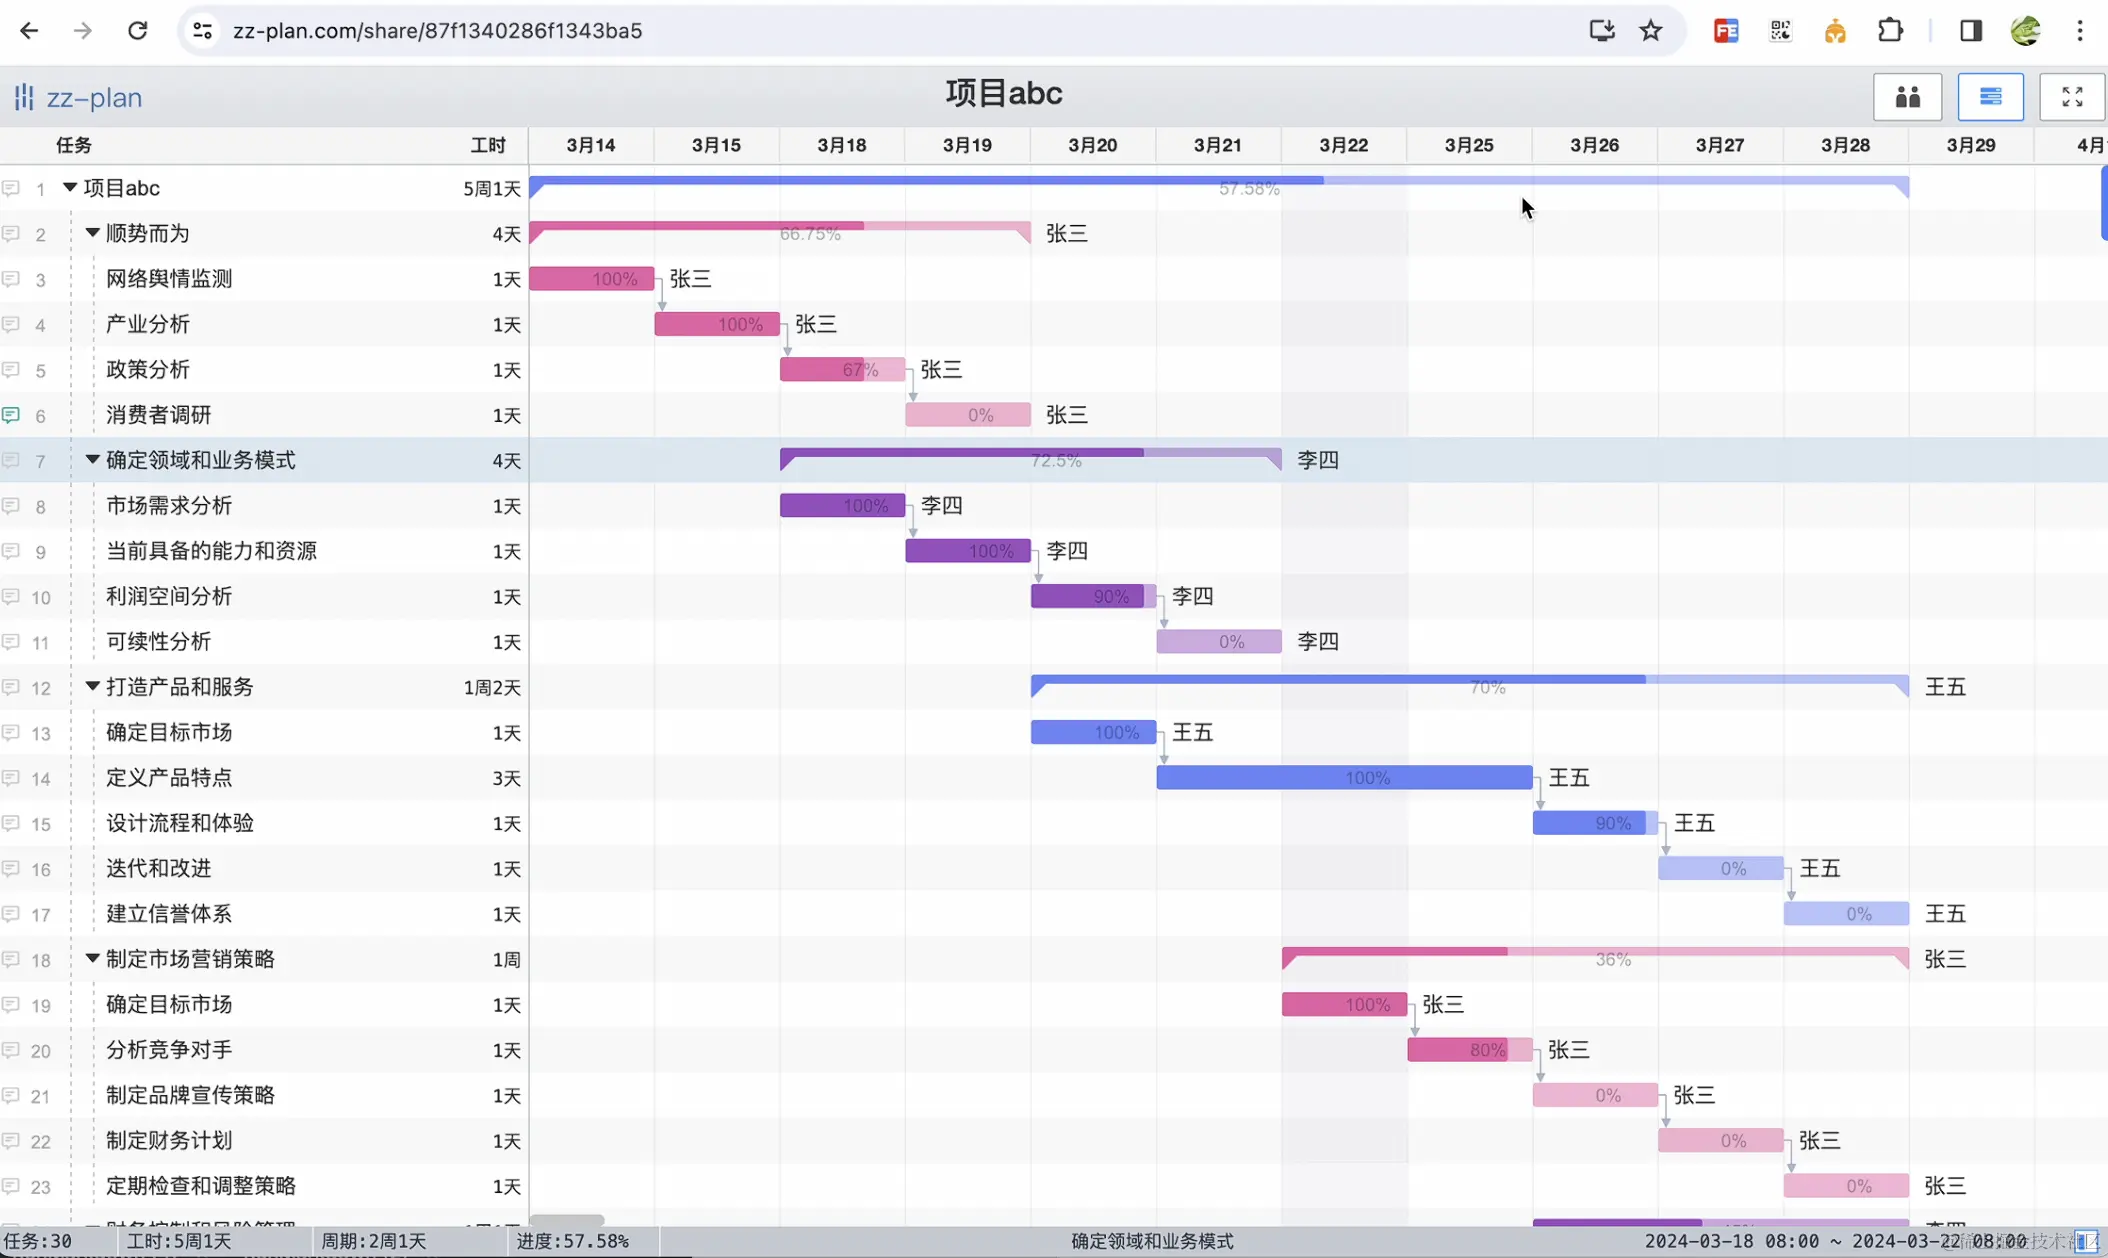This screenshot has width=2108, height=1258.
Task: Bookmark this page with the star icon
Action: pyautogui.click(x=1651, y=31)
